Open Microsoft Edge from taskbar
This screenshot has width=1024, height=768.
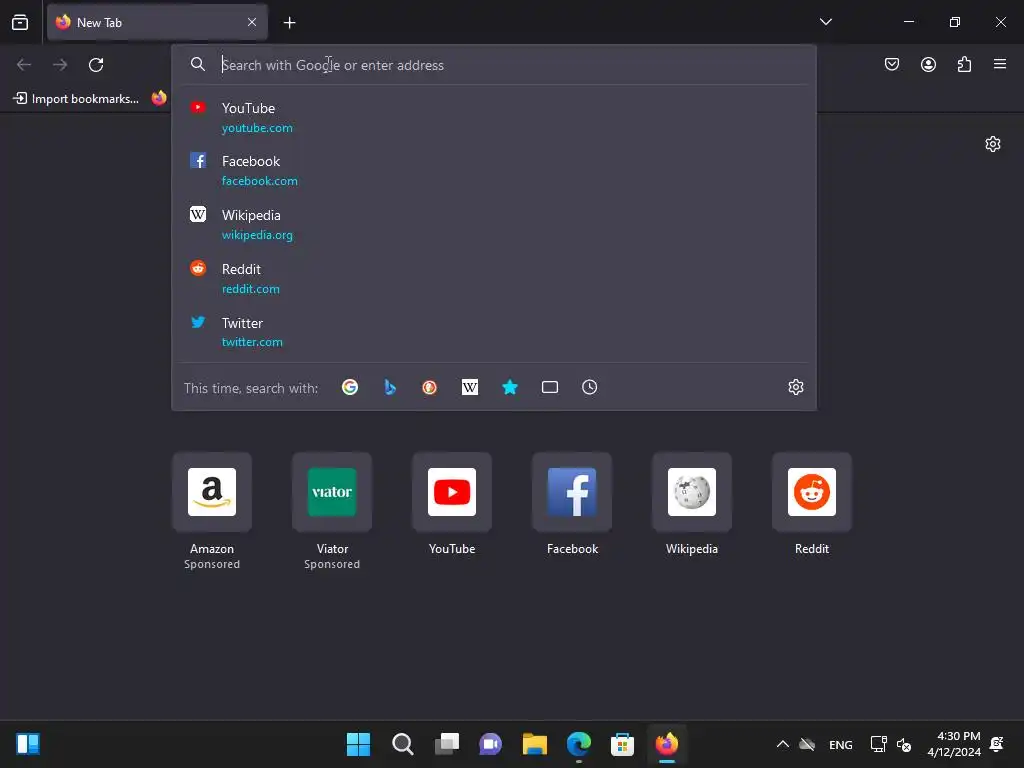pos(579,744)
